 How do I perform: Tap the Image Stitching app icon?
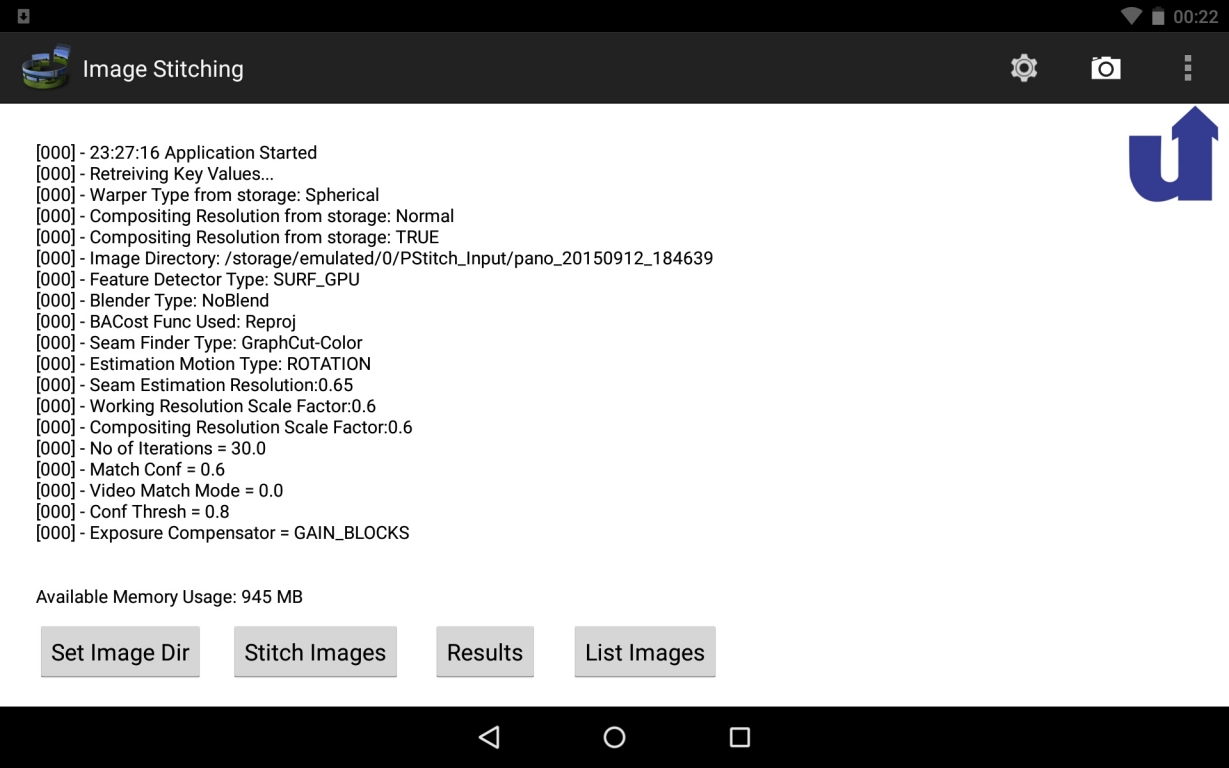[46, 68]
